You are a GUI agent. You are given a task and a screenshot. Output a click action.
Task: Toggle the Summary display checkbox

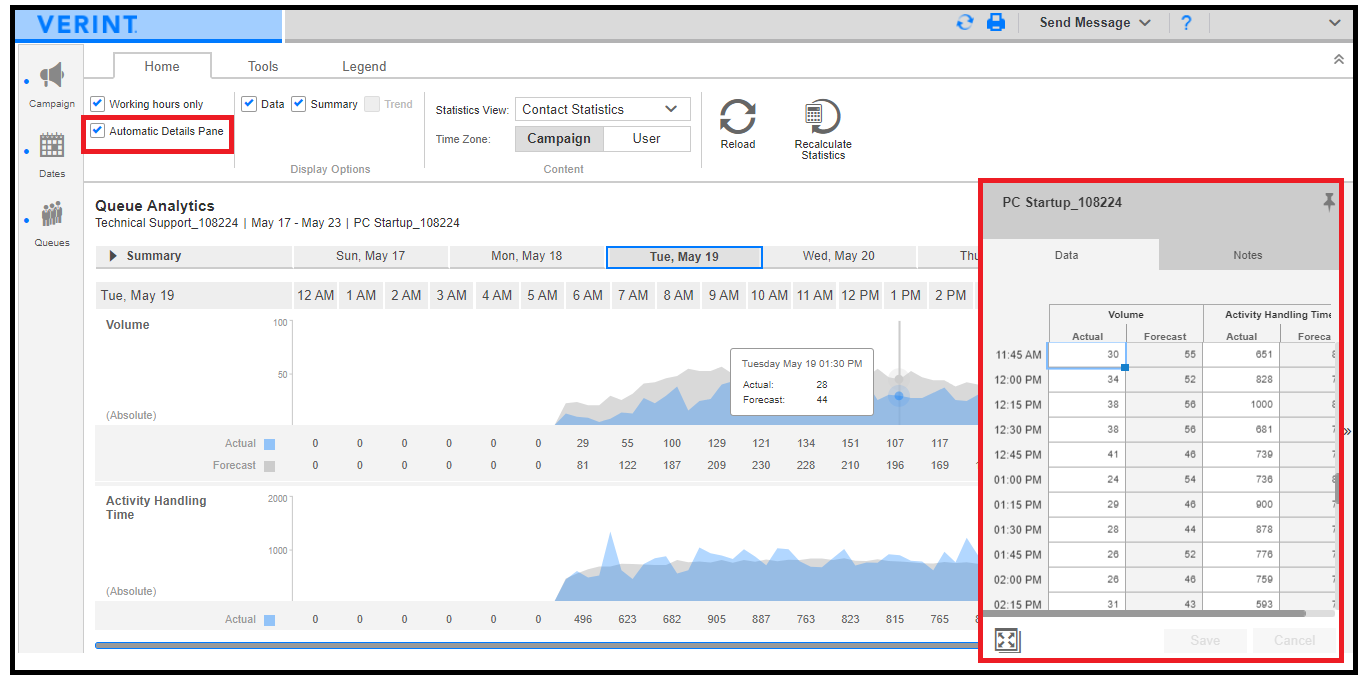coord(298,104)
